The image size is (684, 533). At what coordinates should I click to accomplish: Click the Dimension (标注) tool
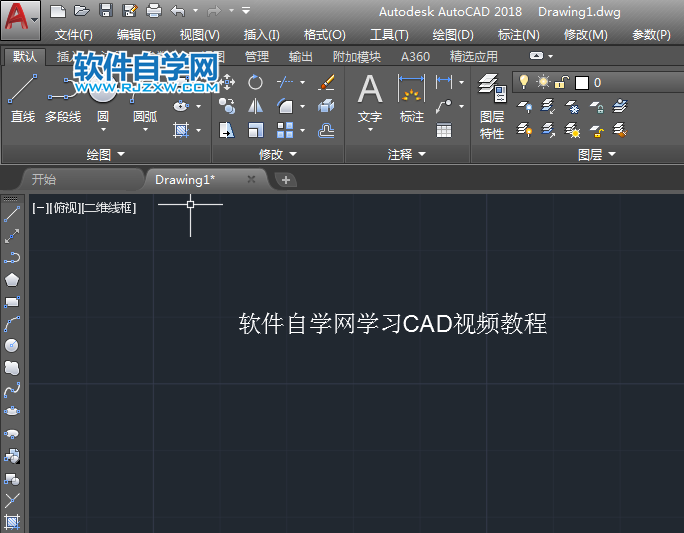[411, 98]
